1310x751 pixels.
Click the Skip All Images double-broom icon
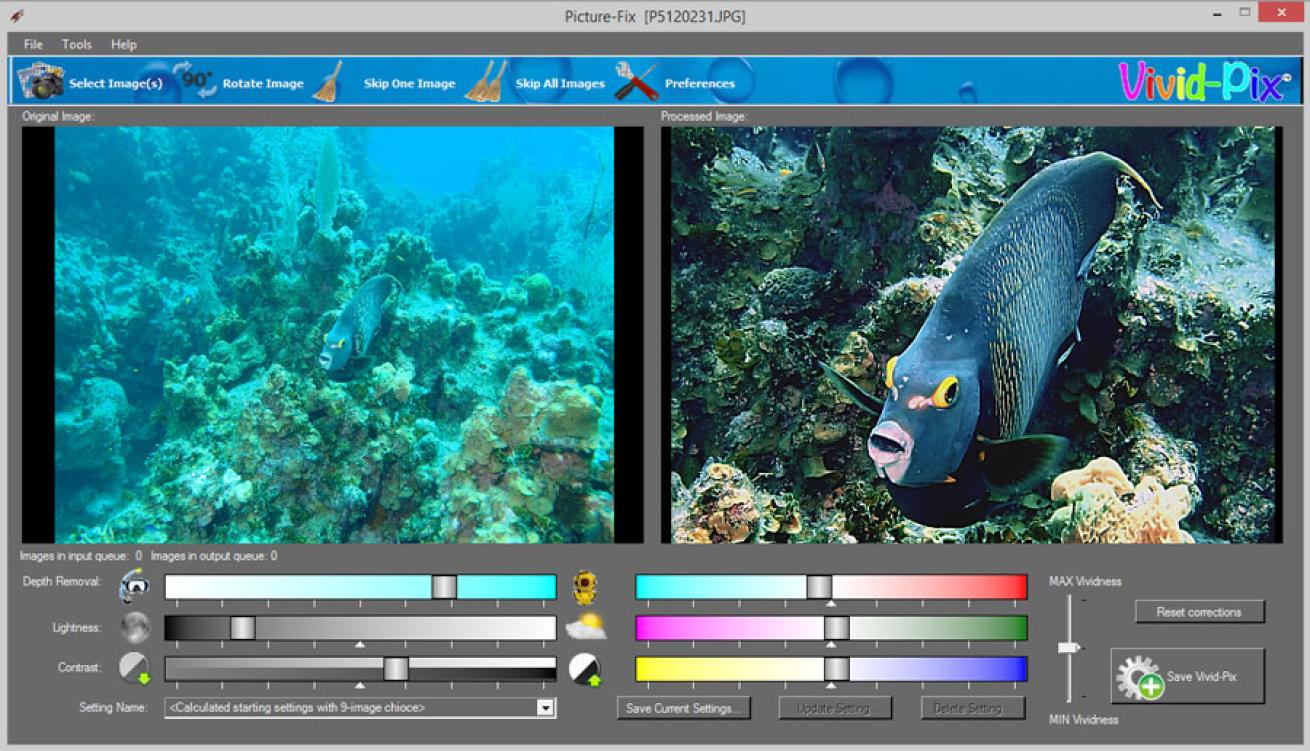[x=486, y=82]
